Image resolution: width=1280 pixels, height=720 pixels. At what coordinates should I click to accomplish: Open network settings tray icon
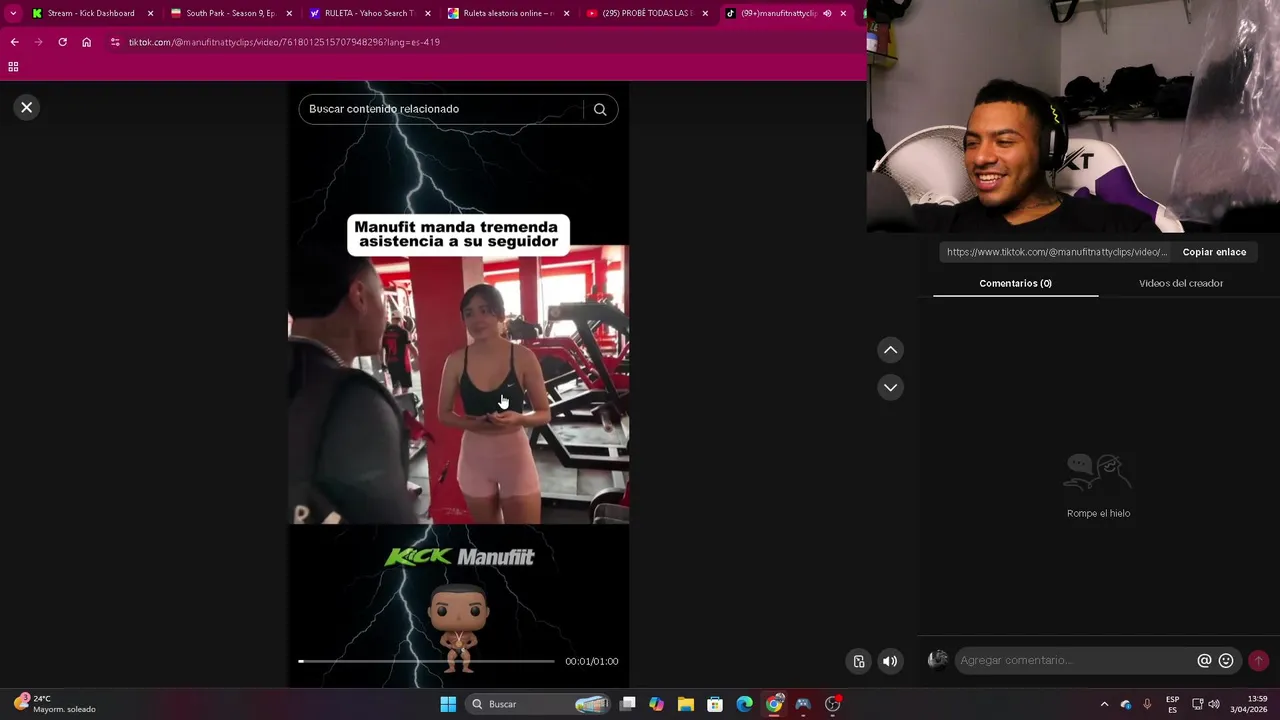(x=1197, y=704)
